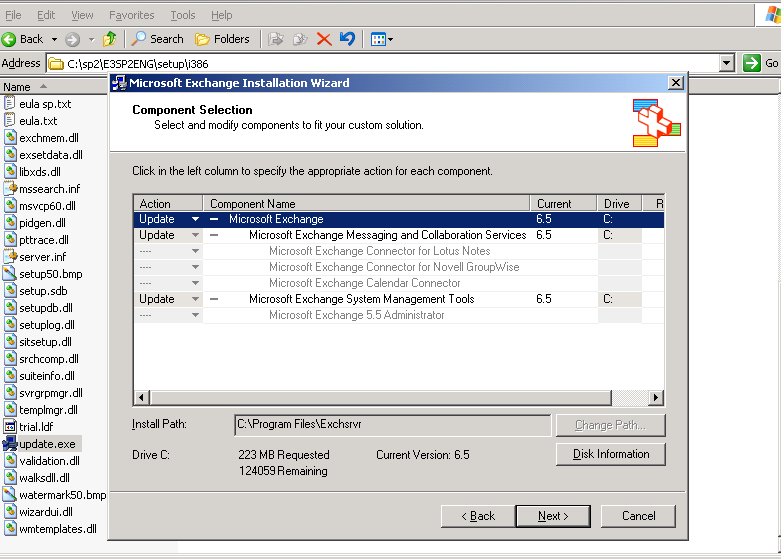This screenshot has width=781, height=559.
Task: Cancel the Exchange Installation Wizard
Action: click(638, 516)
